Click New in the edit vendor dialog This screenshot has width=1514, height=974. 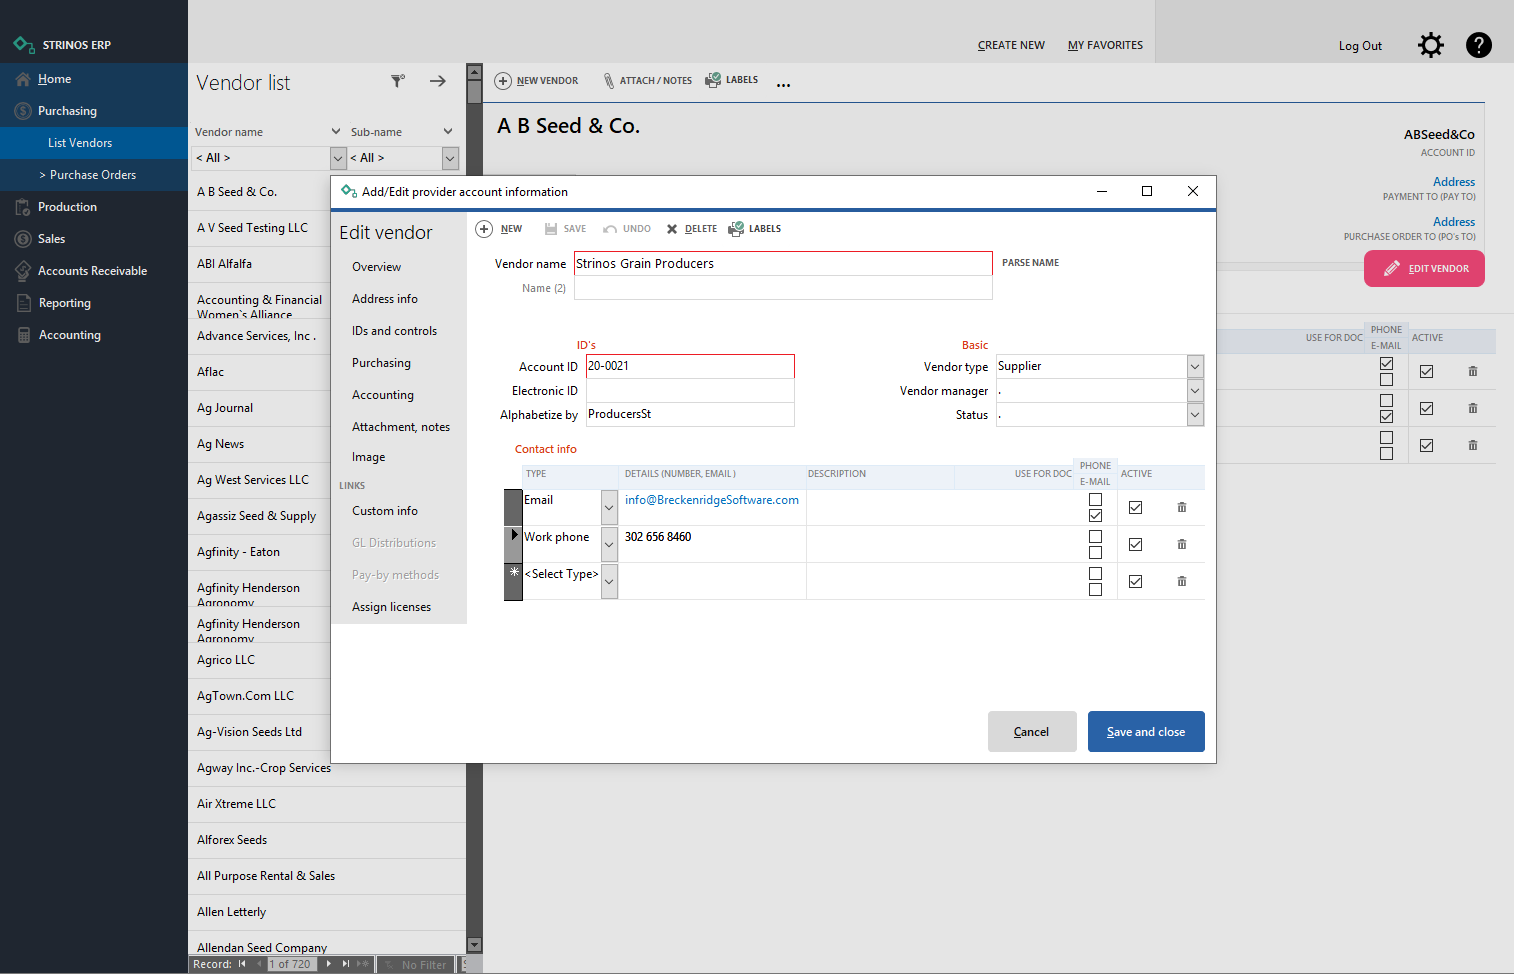pos(499,229)
